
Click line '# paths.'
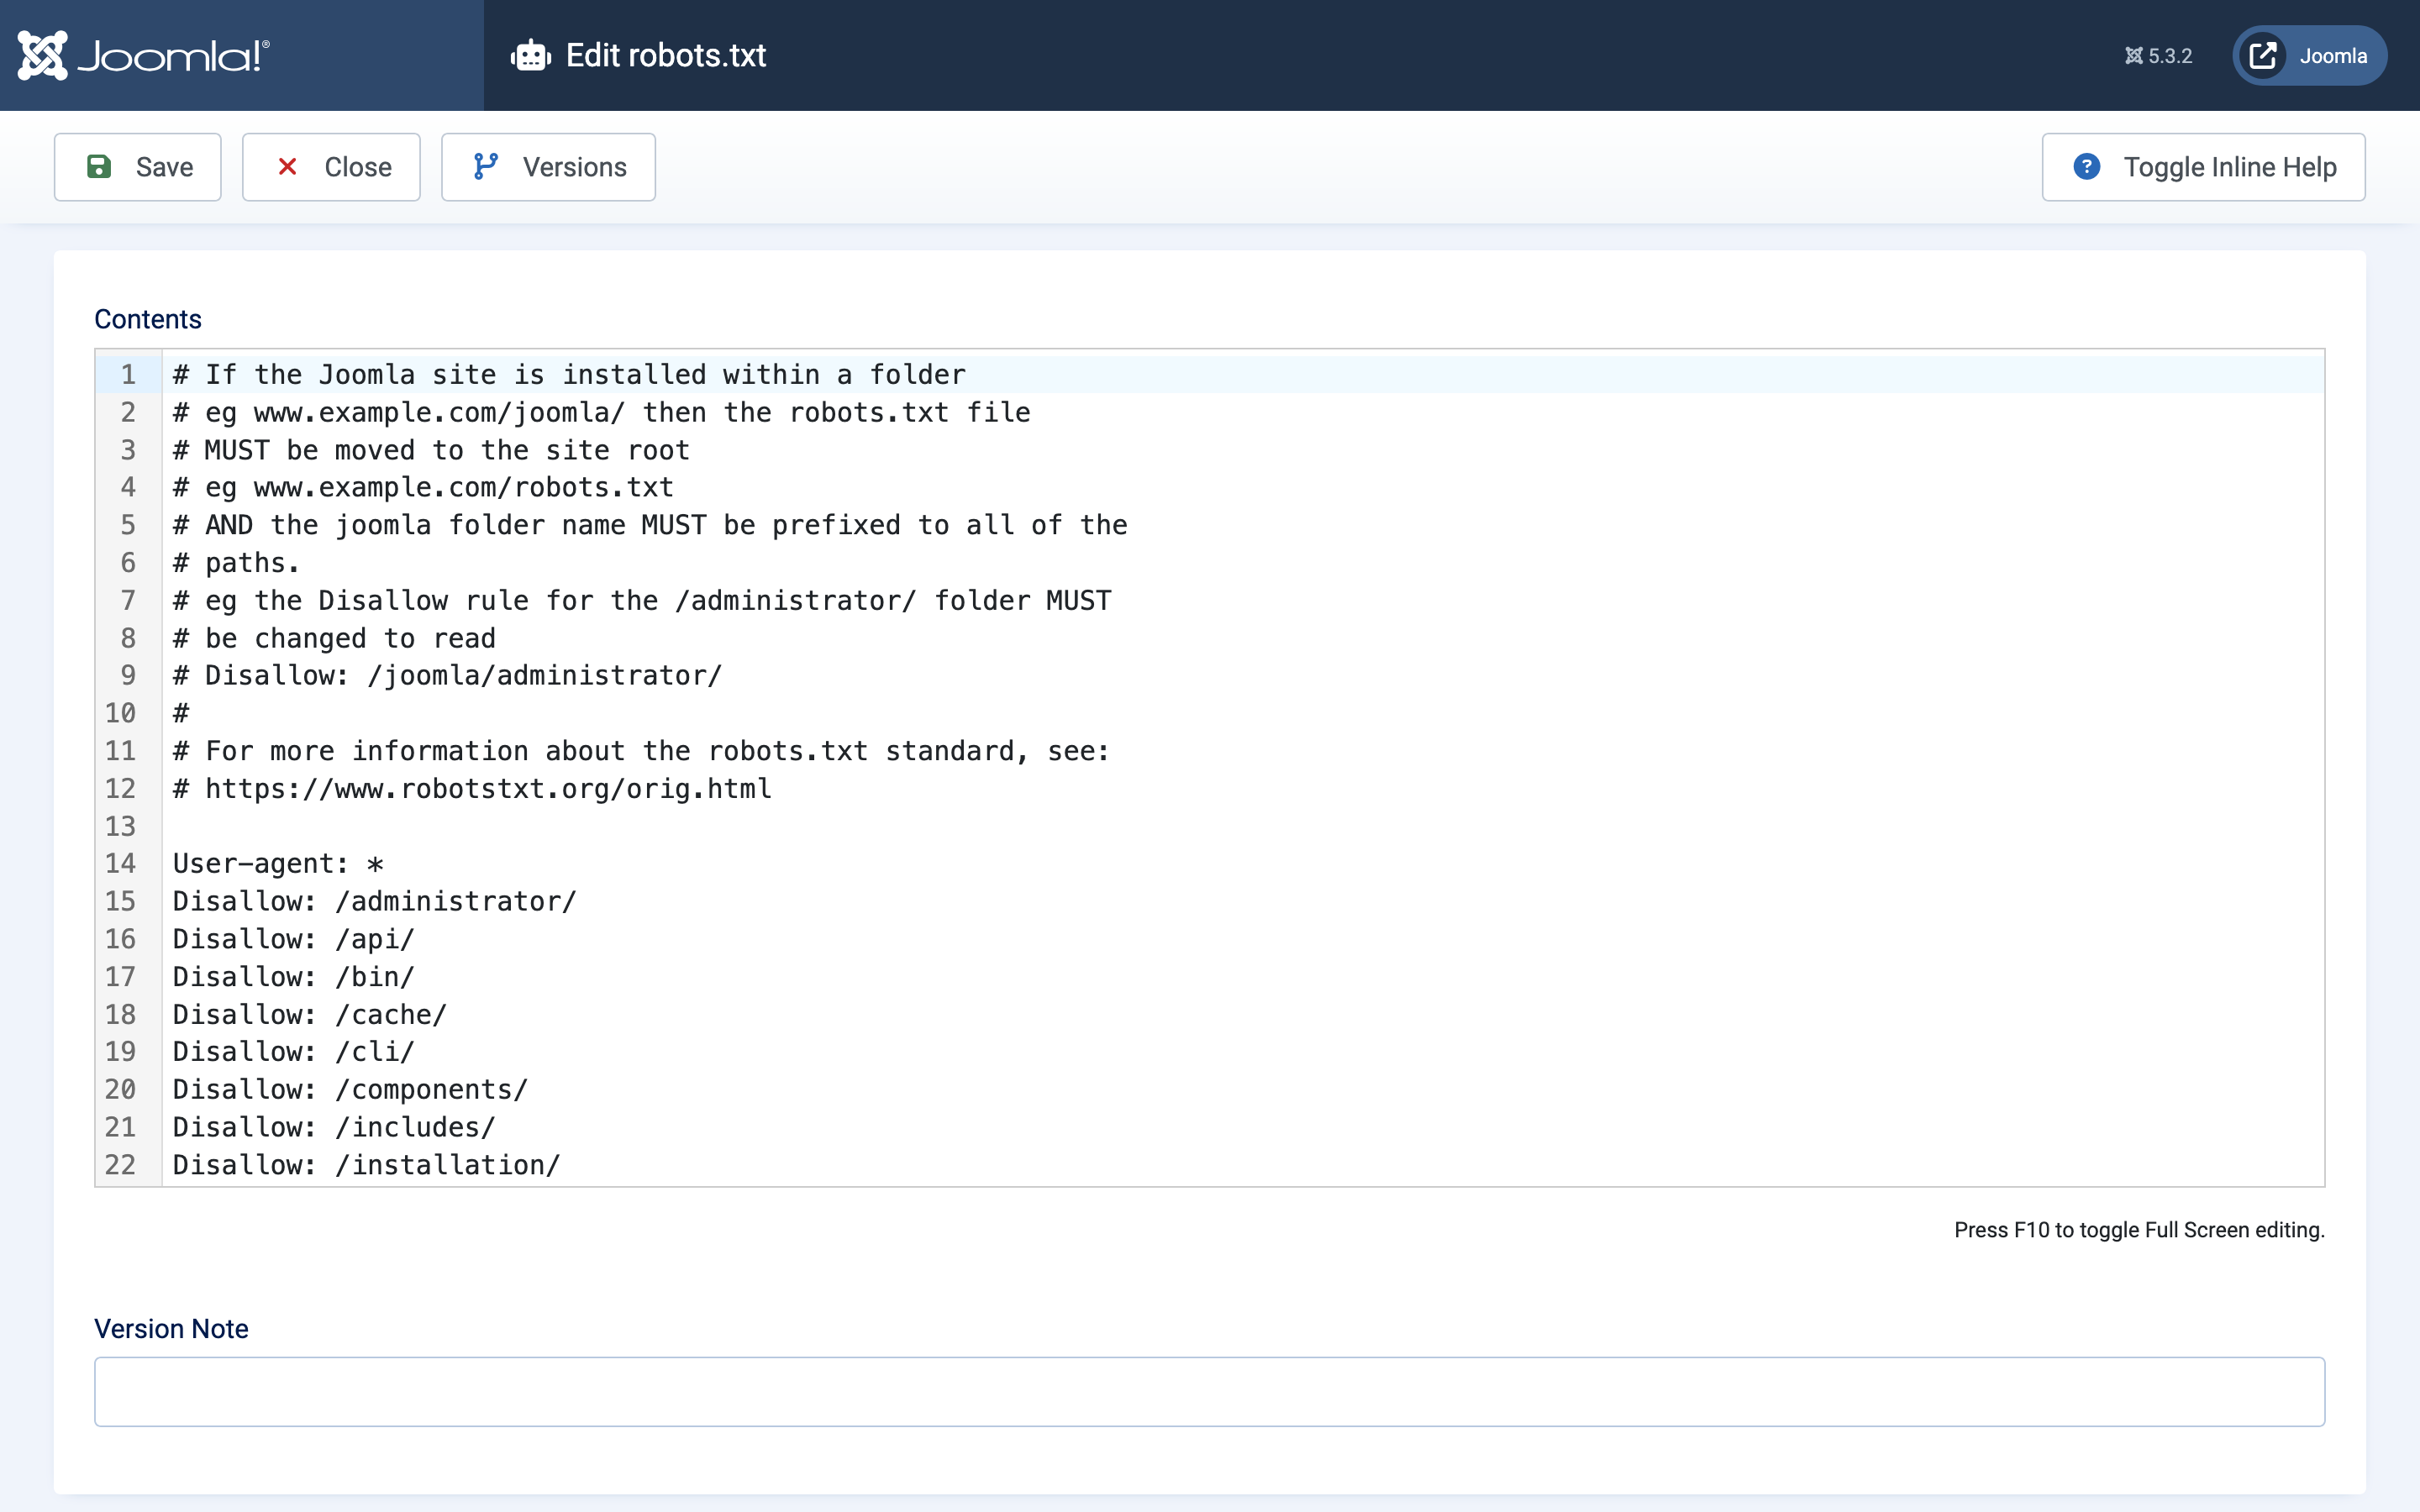(236, 563)
